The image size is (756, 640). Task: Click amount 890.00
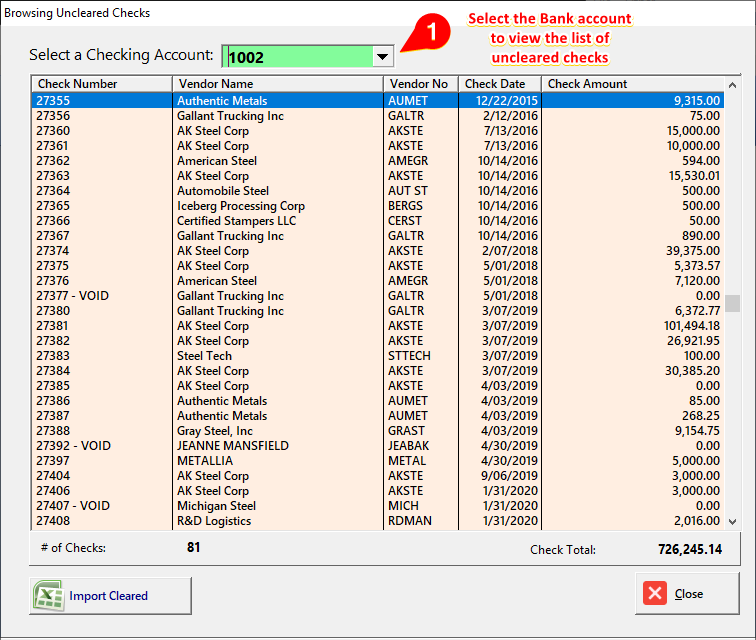[x=701, y=236]
